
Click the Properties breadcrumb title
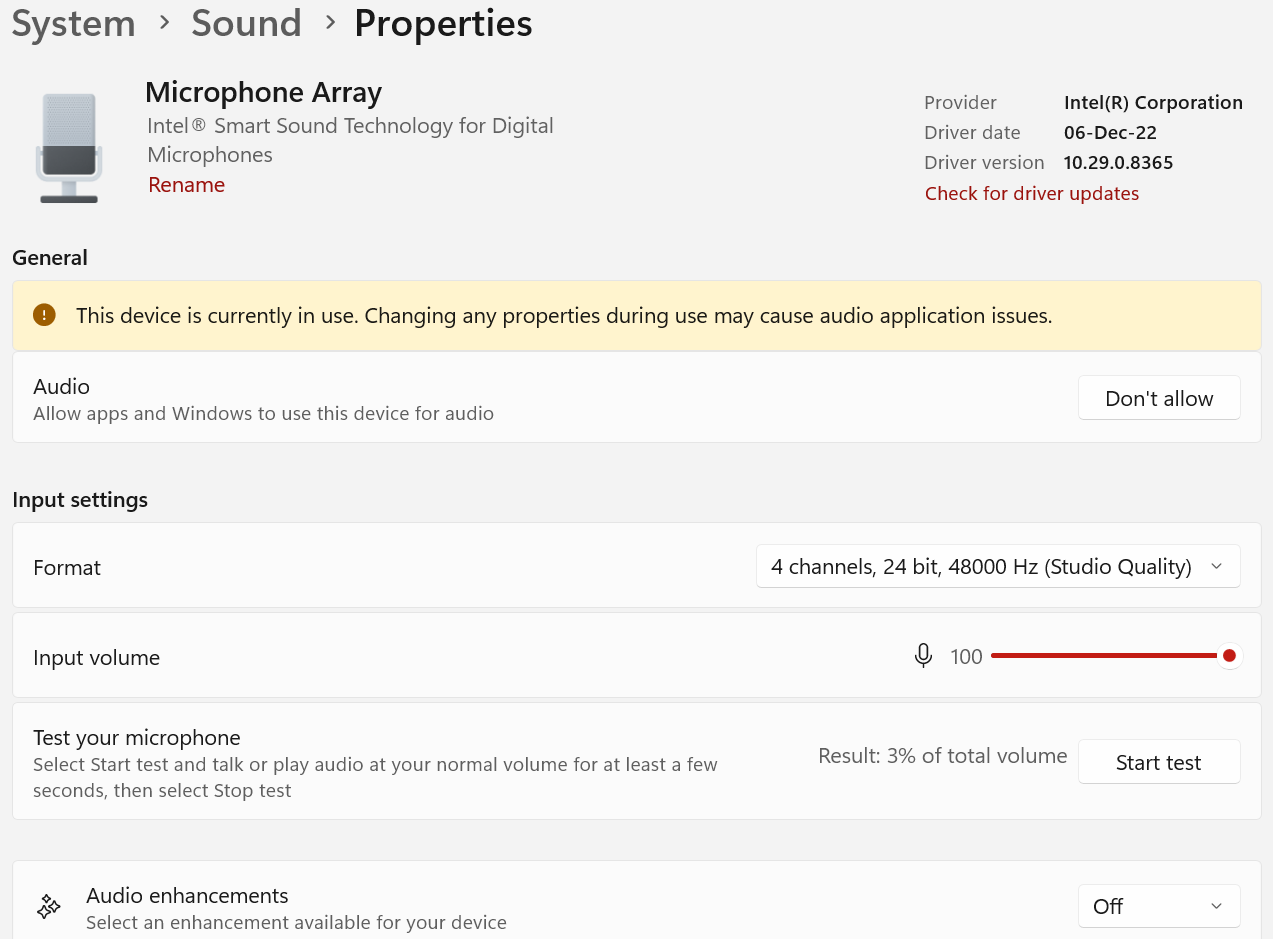click(x=443, y=23)
